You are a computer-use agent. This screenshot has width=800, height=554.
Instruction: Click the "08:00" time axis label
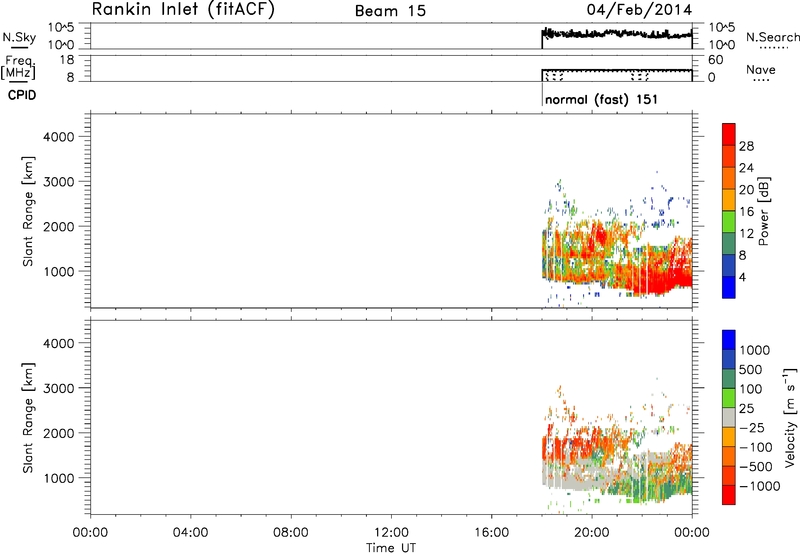291,533
